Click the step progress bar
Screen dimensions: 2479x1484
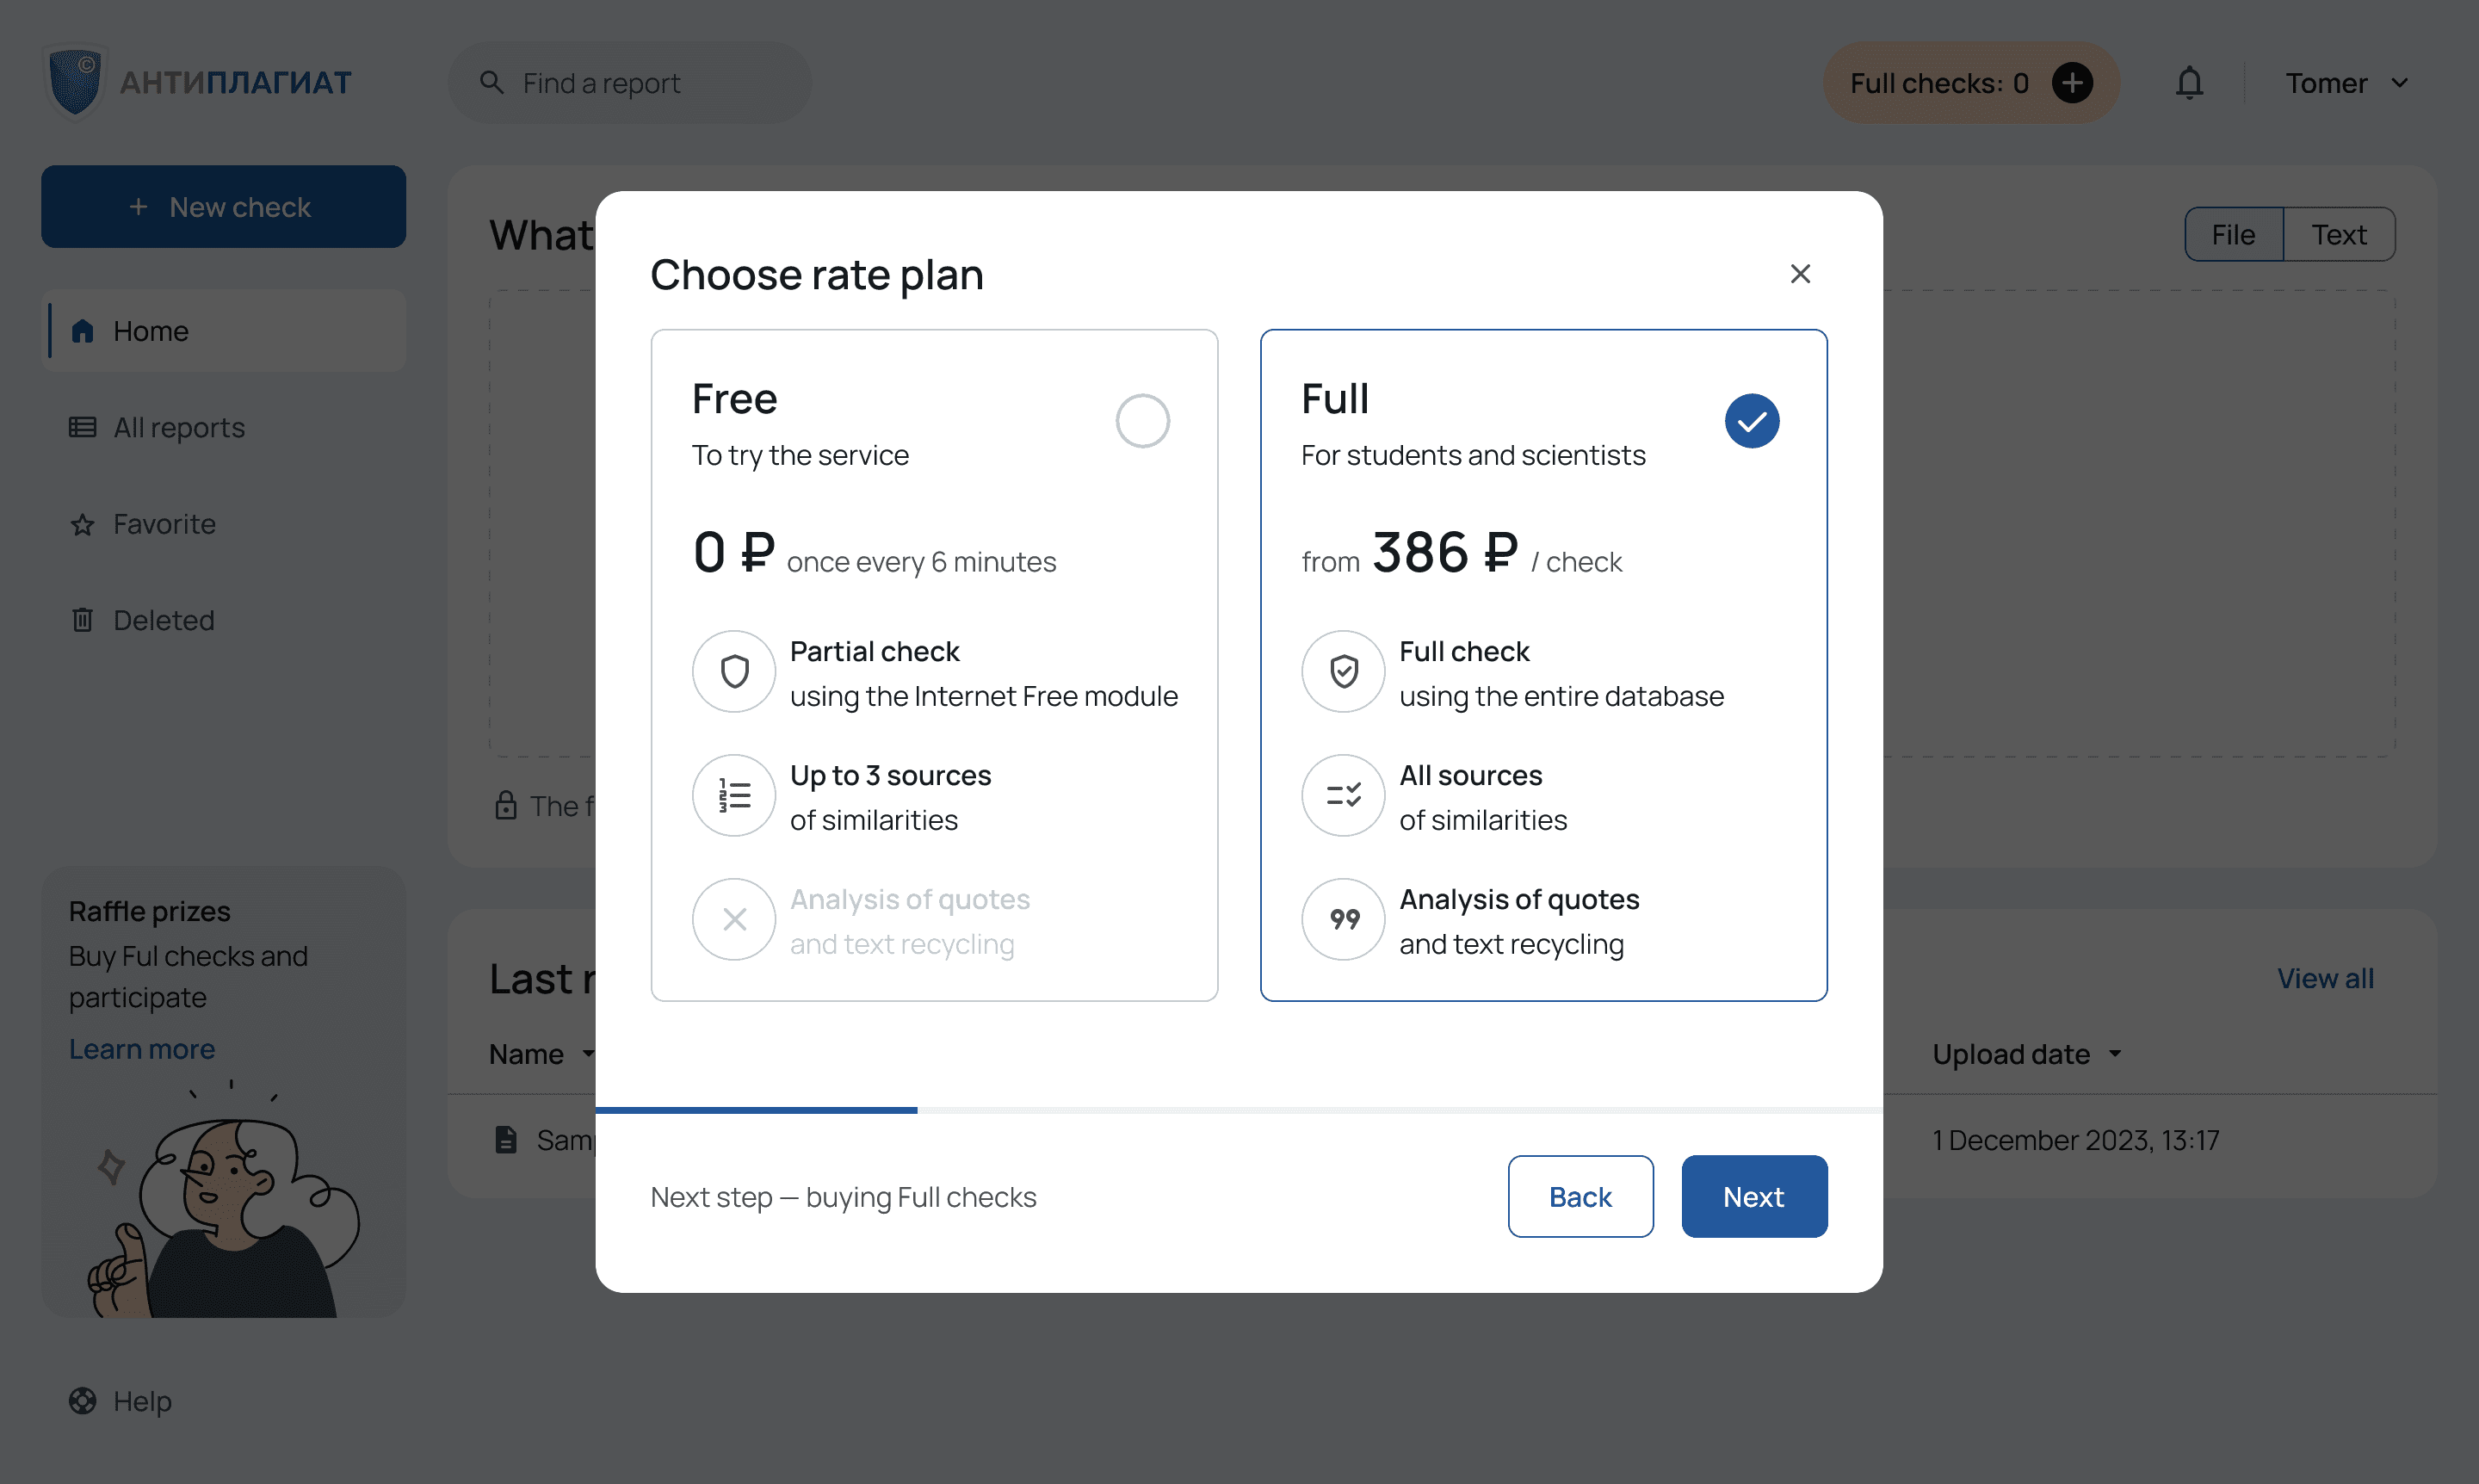[x=1239, y=1110]
